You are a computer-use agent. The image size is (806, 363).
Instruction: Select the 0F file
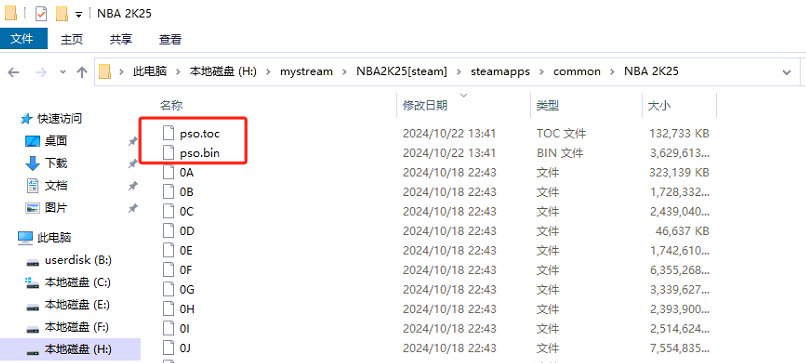point(187,270)
